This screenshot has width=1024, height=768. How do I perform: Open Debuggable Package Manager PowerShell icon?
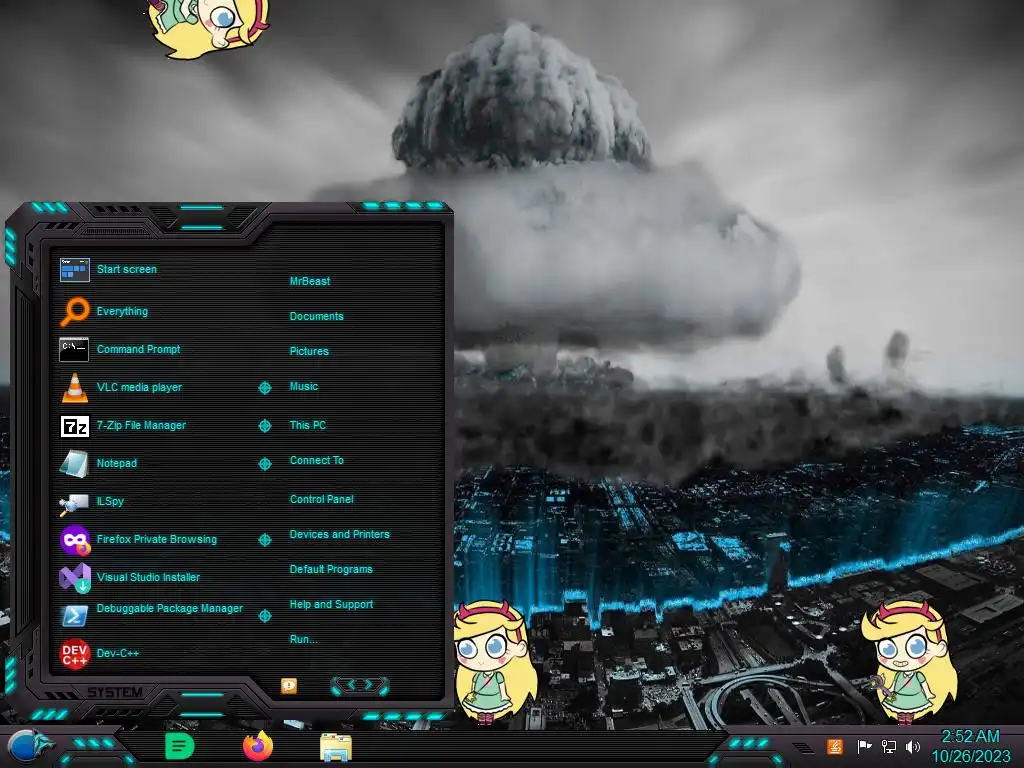(x=74, y=616)
